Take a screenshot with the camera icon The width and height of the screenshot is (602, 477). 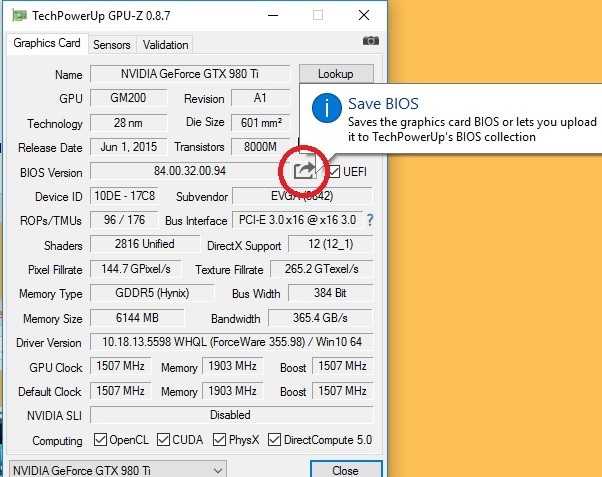tap(370, 41)
